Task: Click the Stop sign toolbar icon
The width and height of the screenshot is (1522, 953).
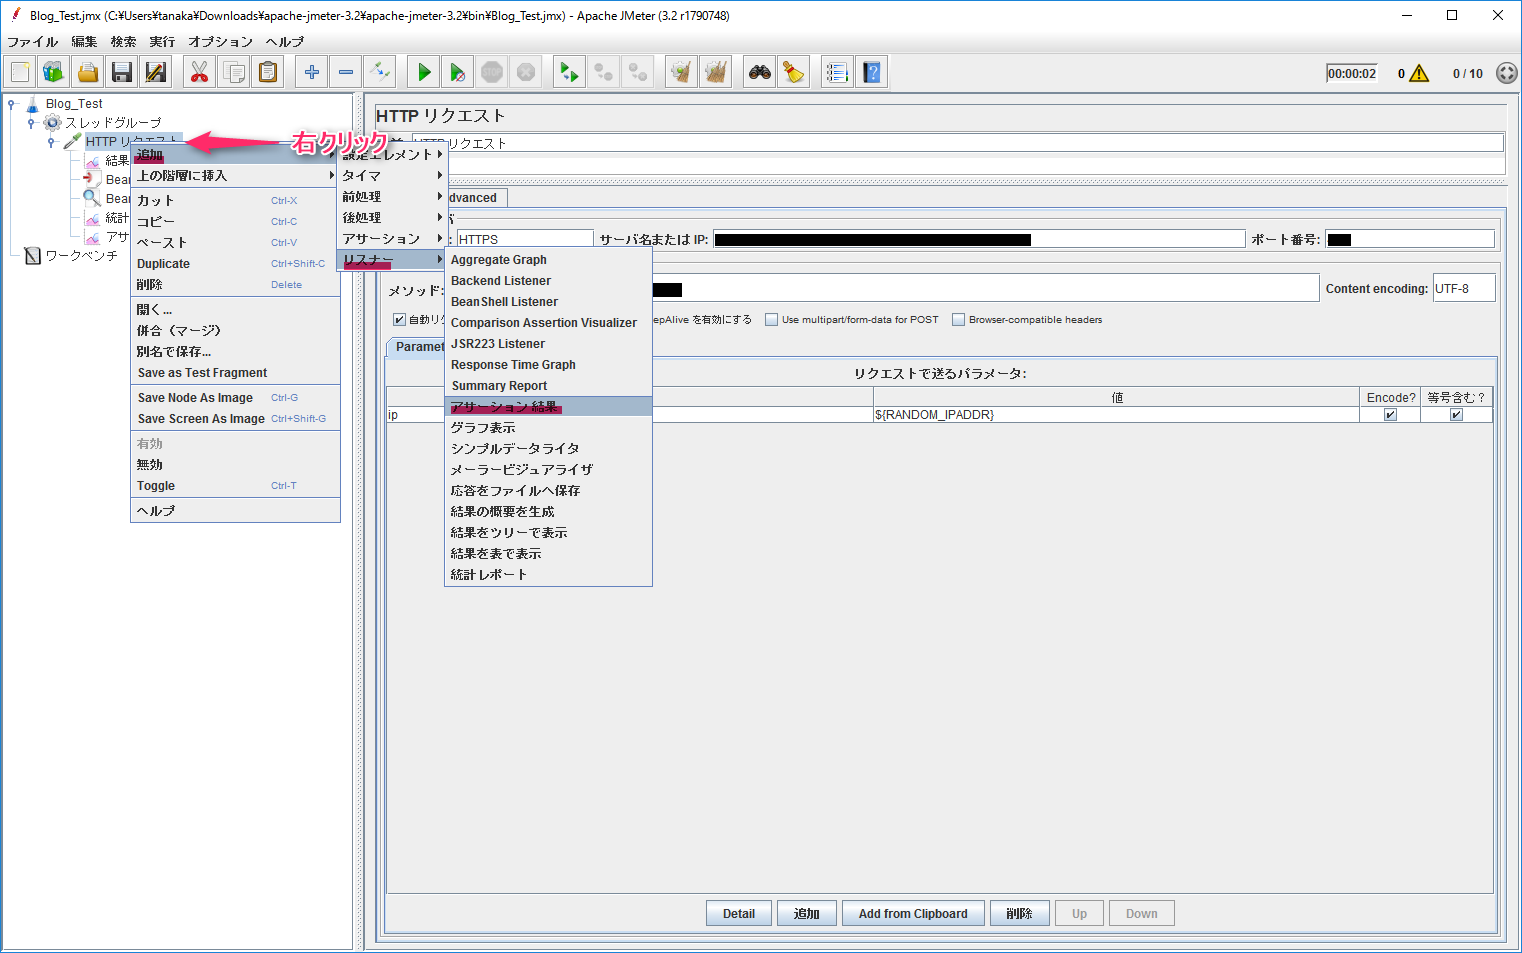Action: (x=492, y=72)
